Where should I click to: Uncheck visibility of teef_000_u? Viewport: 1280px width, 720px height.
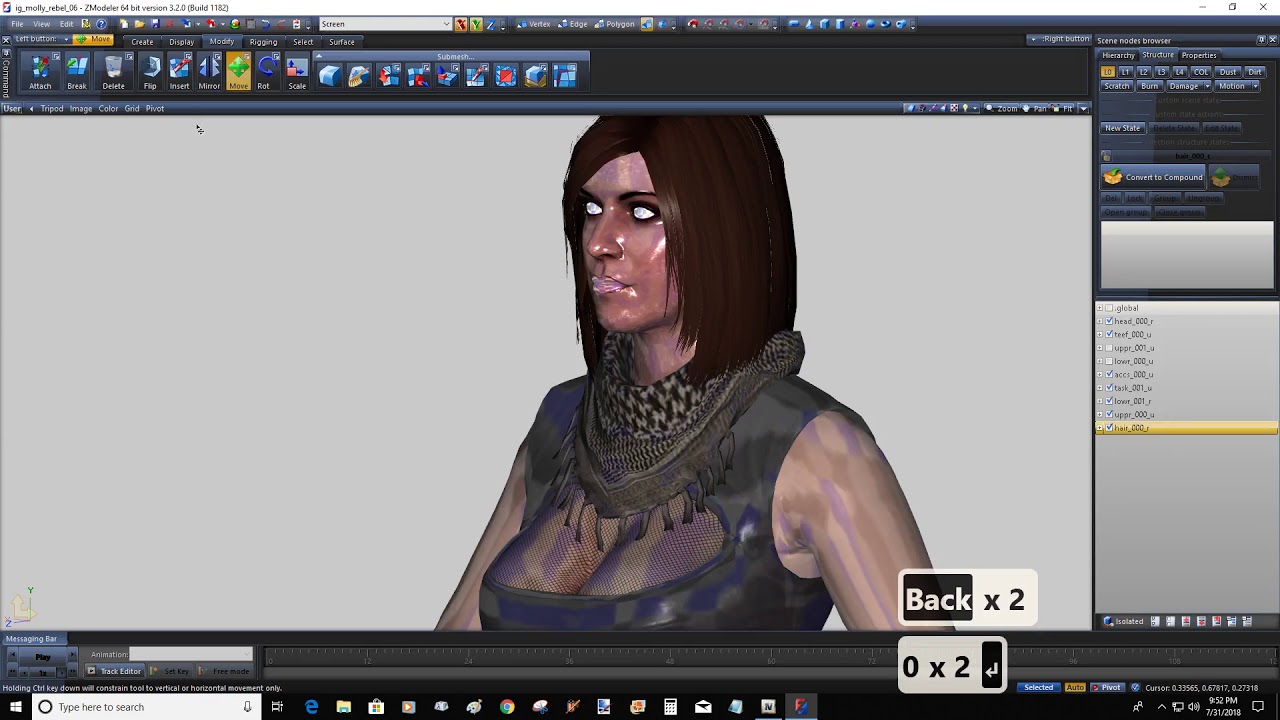(1109, 335)
